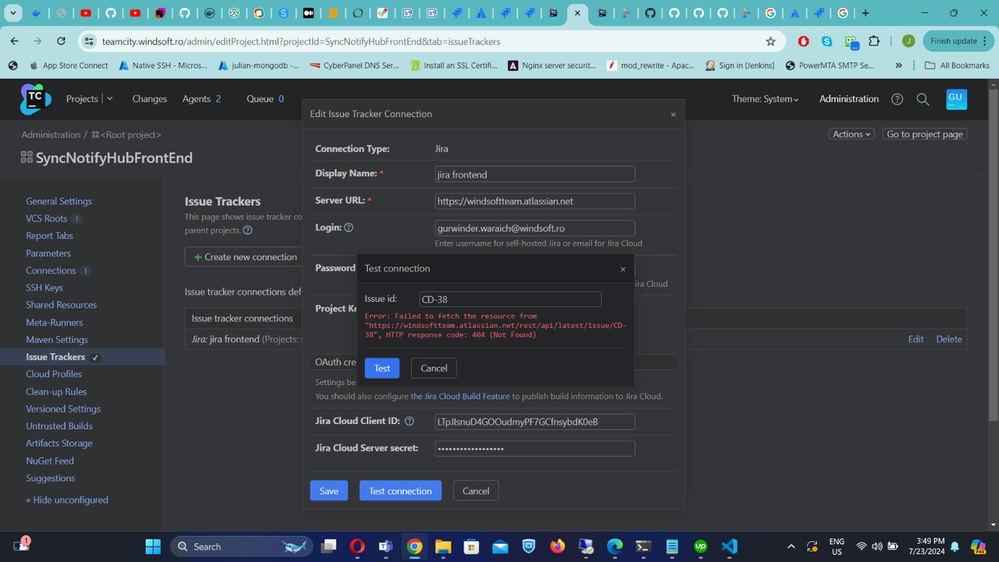999x562 pixels.
Task: Click the Administration breadcrumb link
Action: (51, 134)
